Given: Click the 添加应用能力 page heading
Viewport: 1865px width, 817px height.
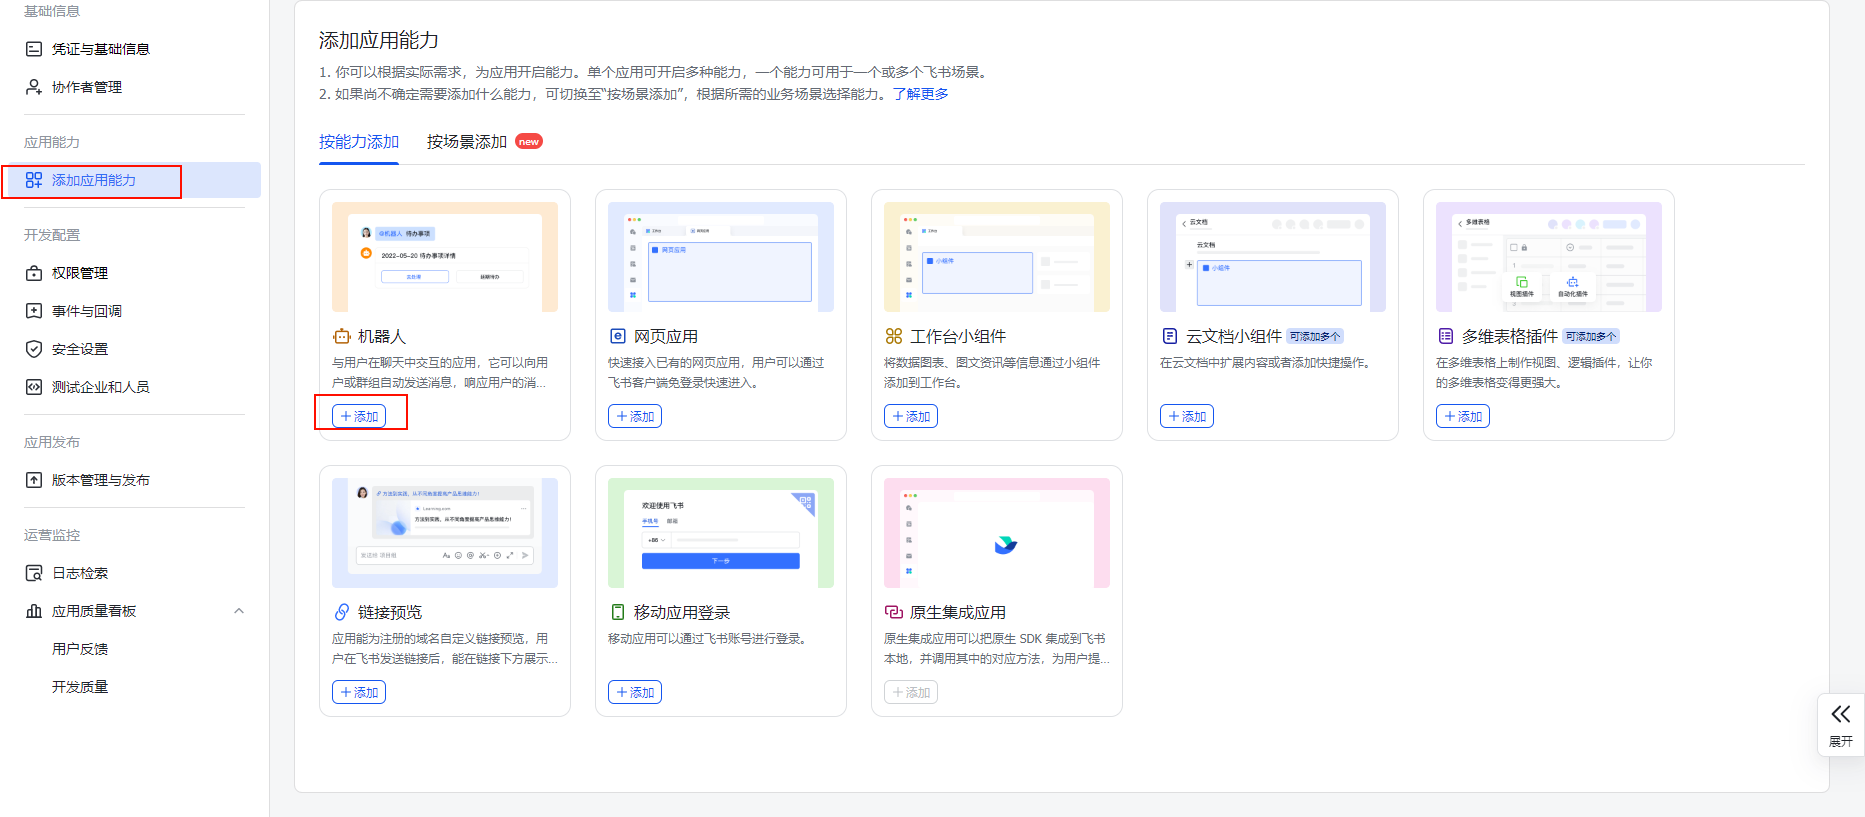Looking at the screenshot, I should (379, 40).
